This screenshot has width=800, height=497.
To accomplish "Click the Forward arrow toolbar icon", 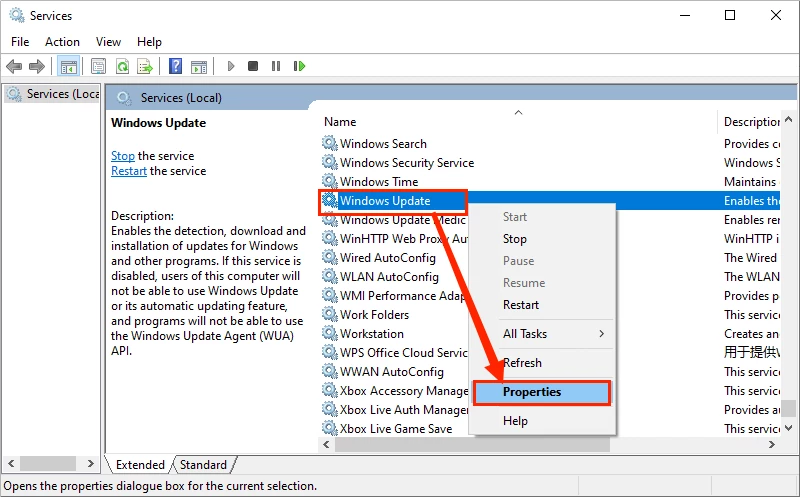I will pyautogui.click(x=37, y=66).
